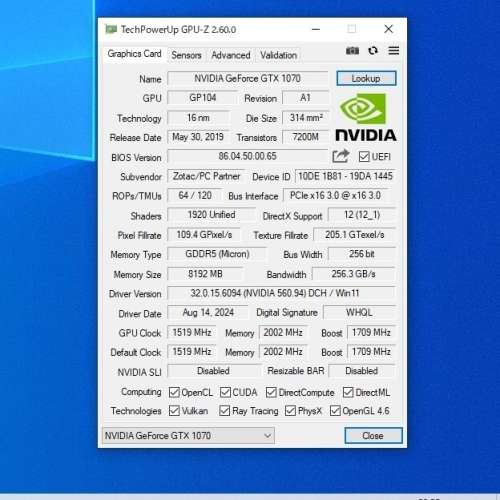Take a screenshot with the camera icon

[352, 51]
